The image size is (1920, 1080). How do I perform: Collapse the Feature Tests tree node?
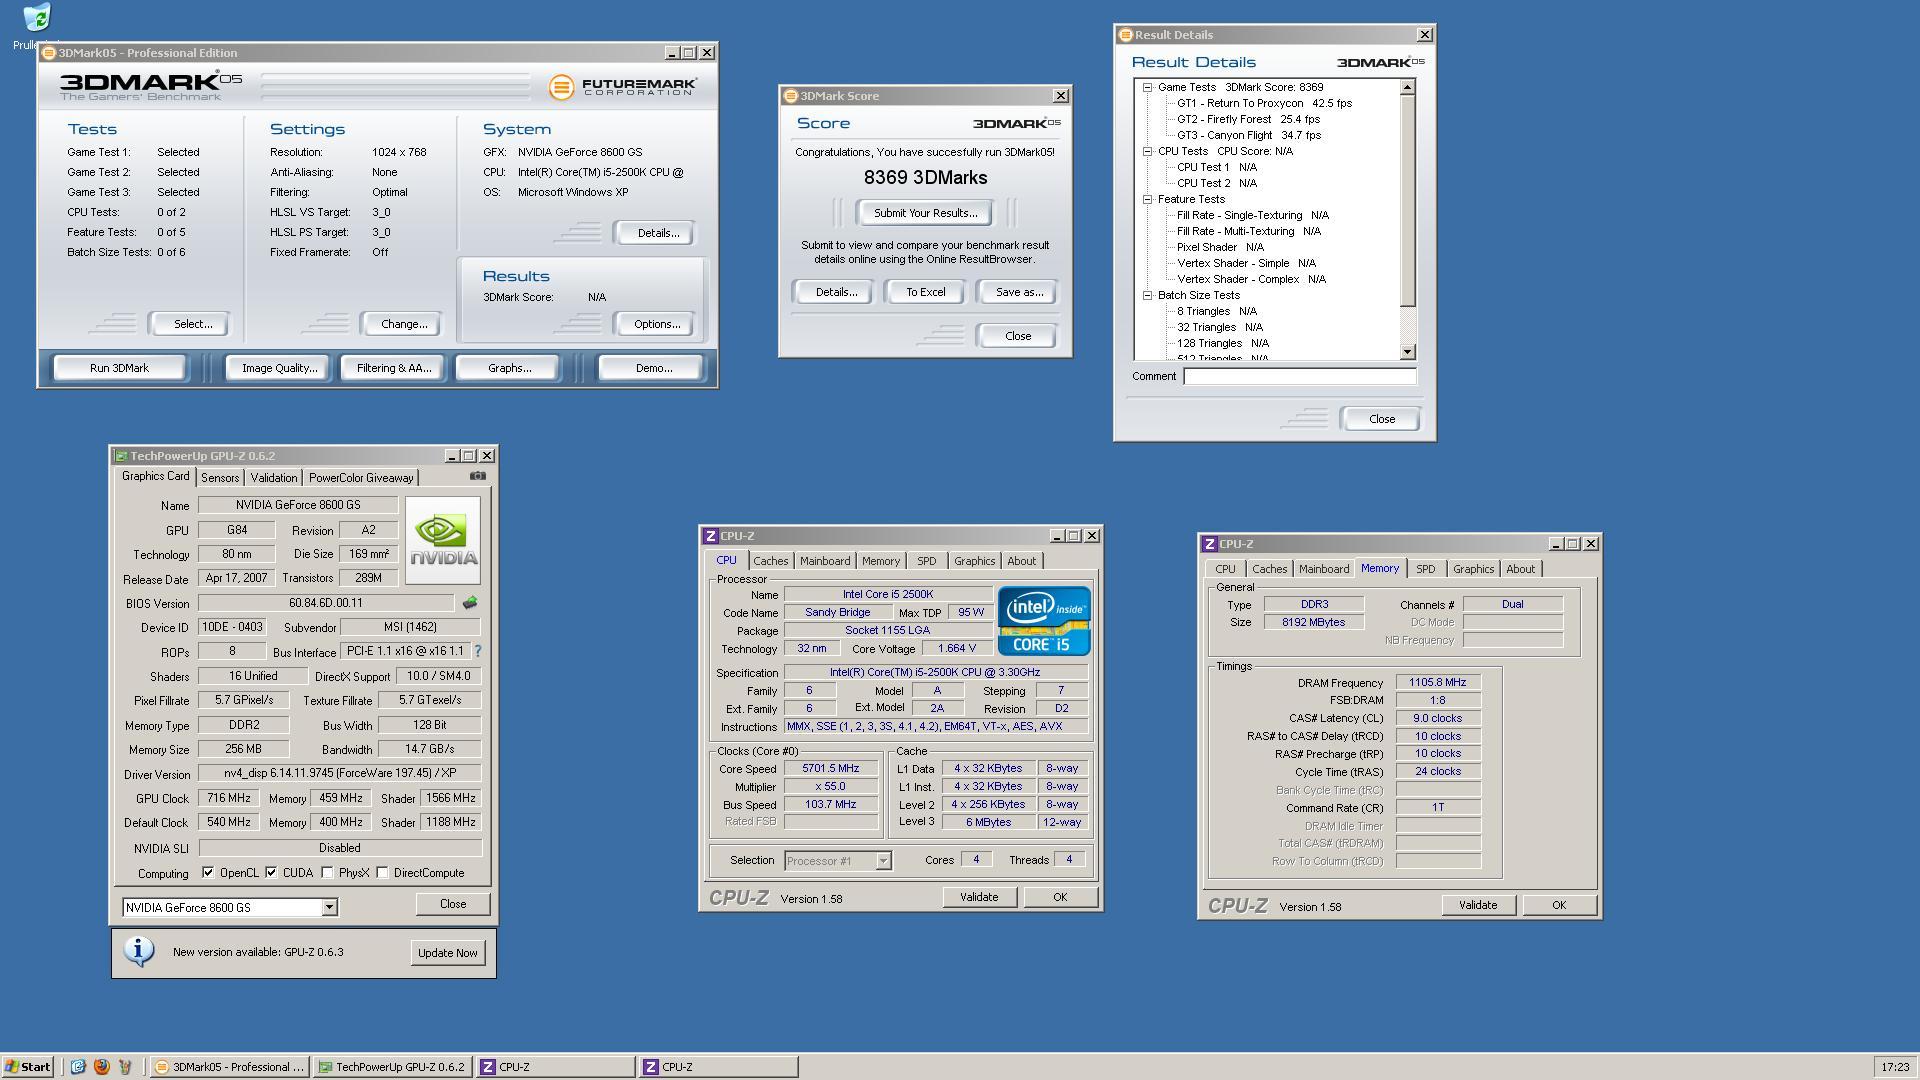pyautogui.click(x=1148, y=199)
